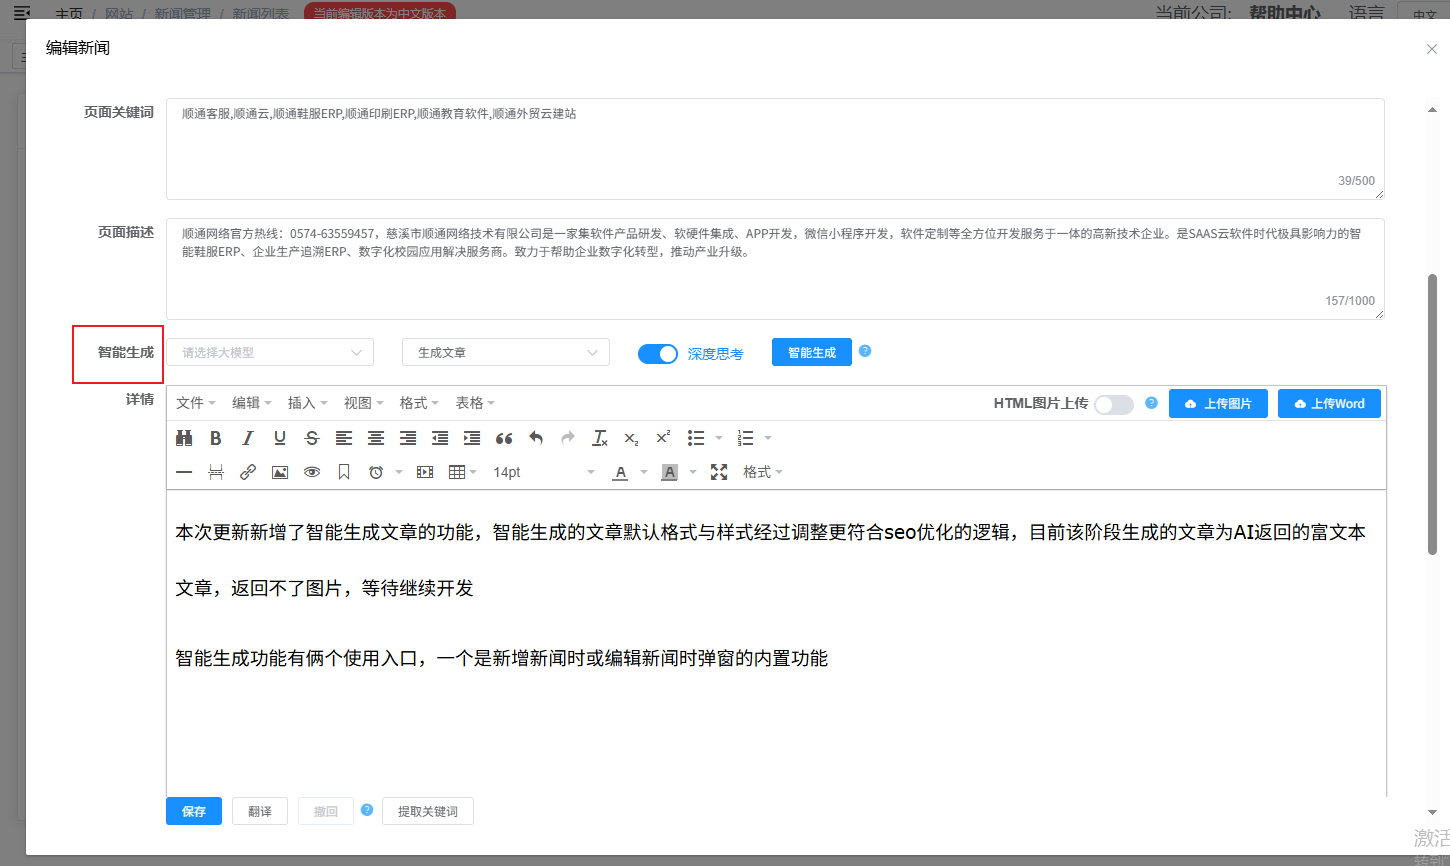Click the text color A swatch
The width and height of the screenshot is (1450, 866).
(x=621, y=472)
